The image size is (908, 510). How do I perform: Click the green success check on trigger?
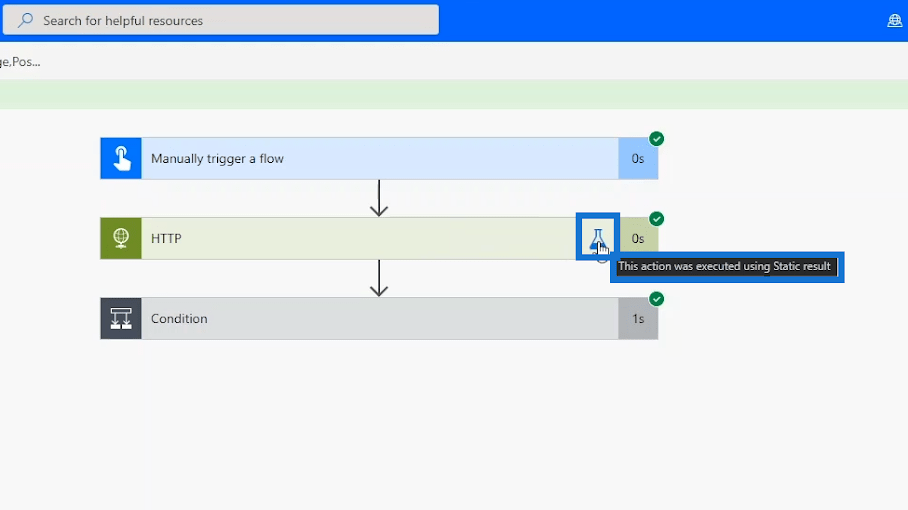[x=656, y=139]
